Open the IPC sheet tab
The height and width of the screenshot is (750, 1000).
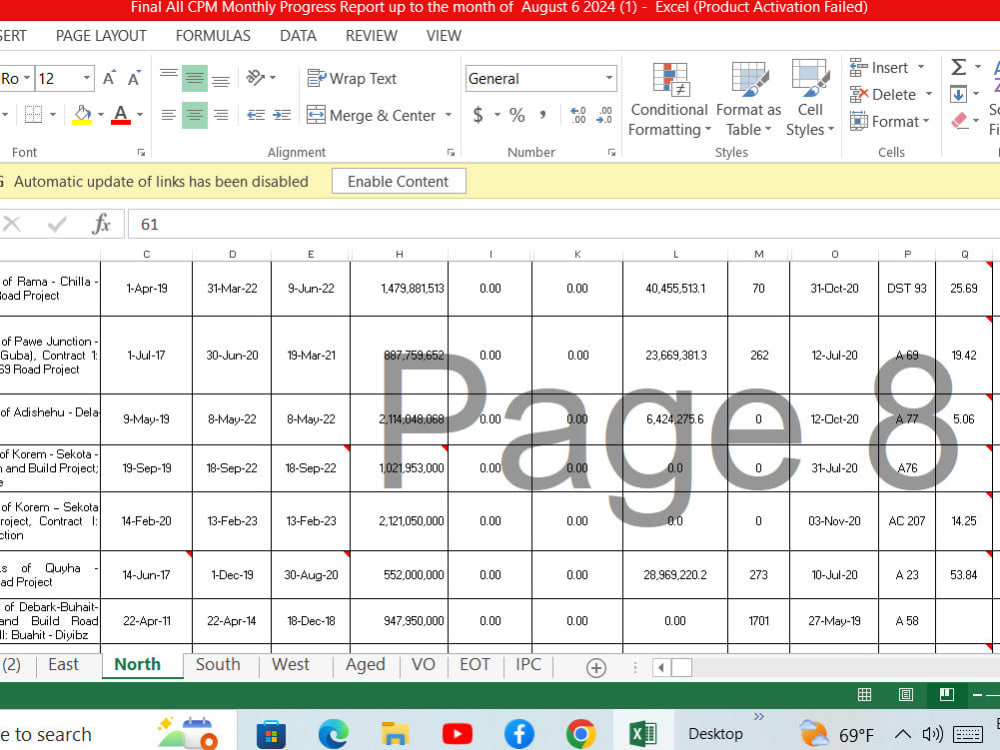click(528, 665)
